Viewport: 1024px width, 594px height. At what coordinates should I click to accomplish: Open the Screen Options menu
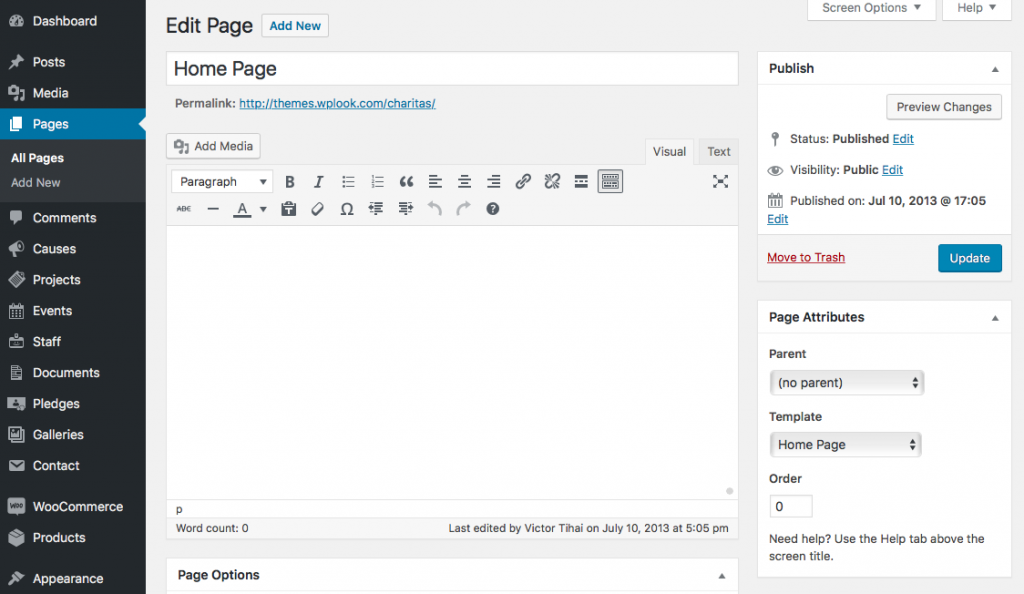pos(869,8)
